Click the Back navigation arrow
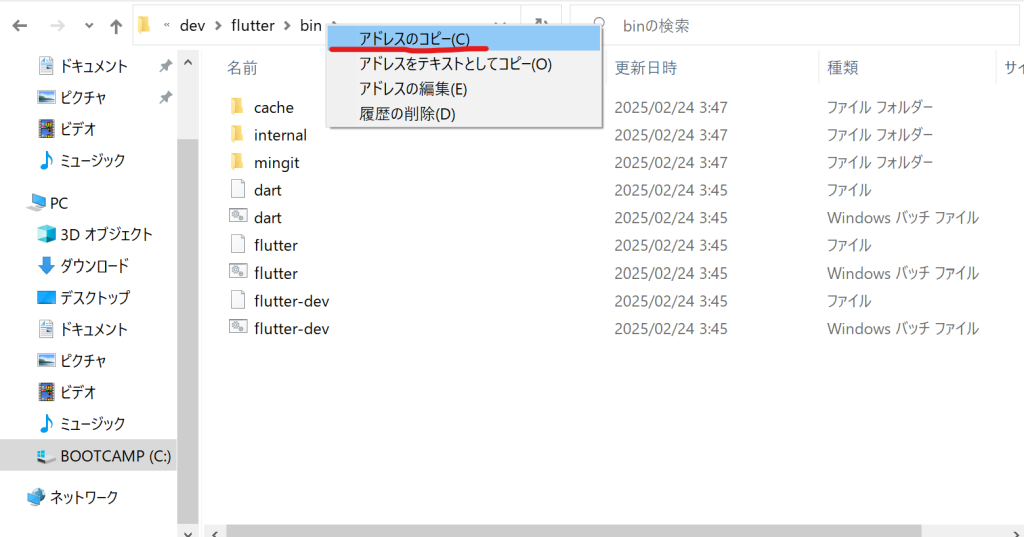This screenshot has height=537, width=1024. point(20,25)
